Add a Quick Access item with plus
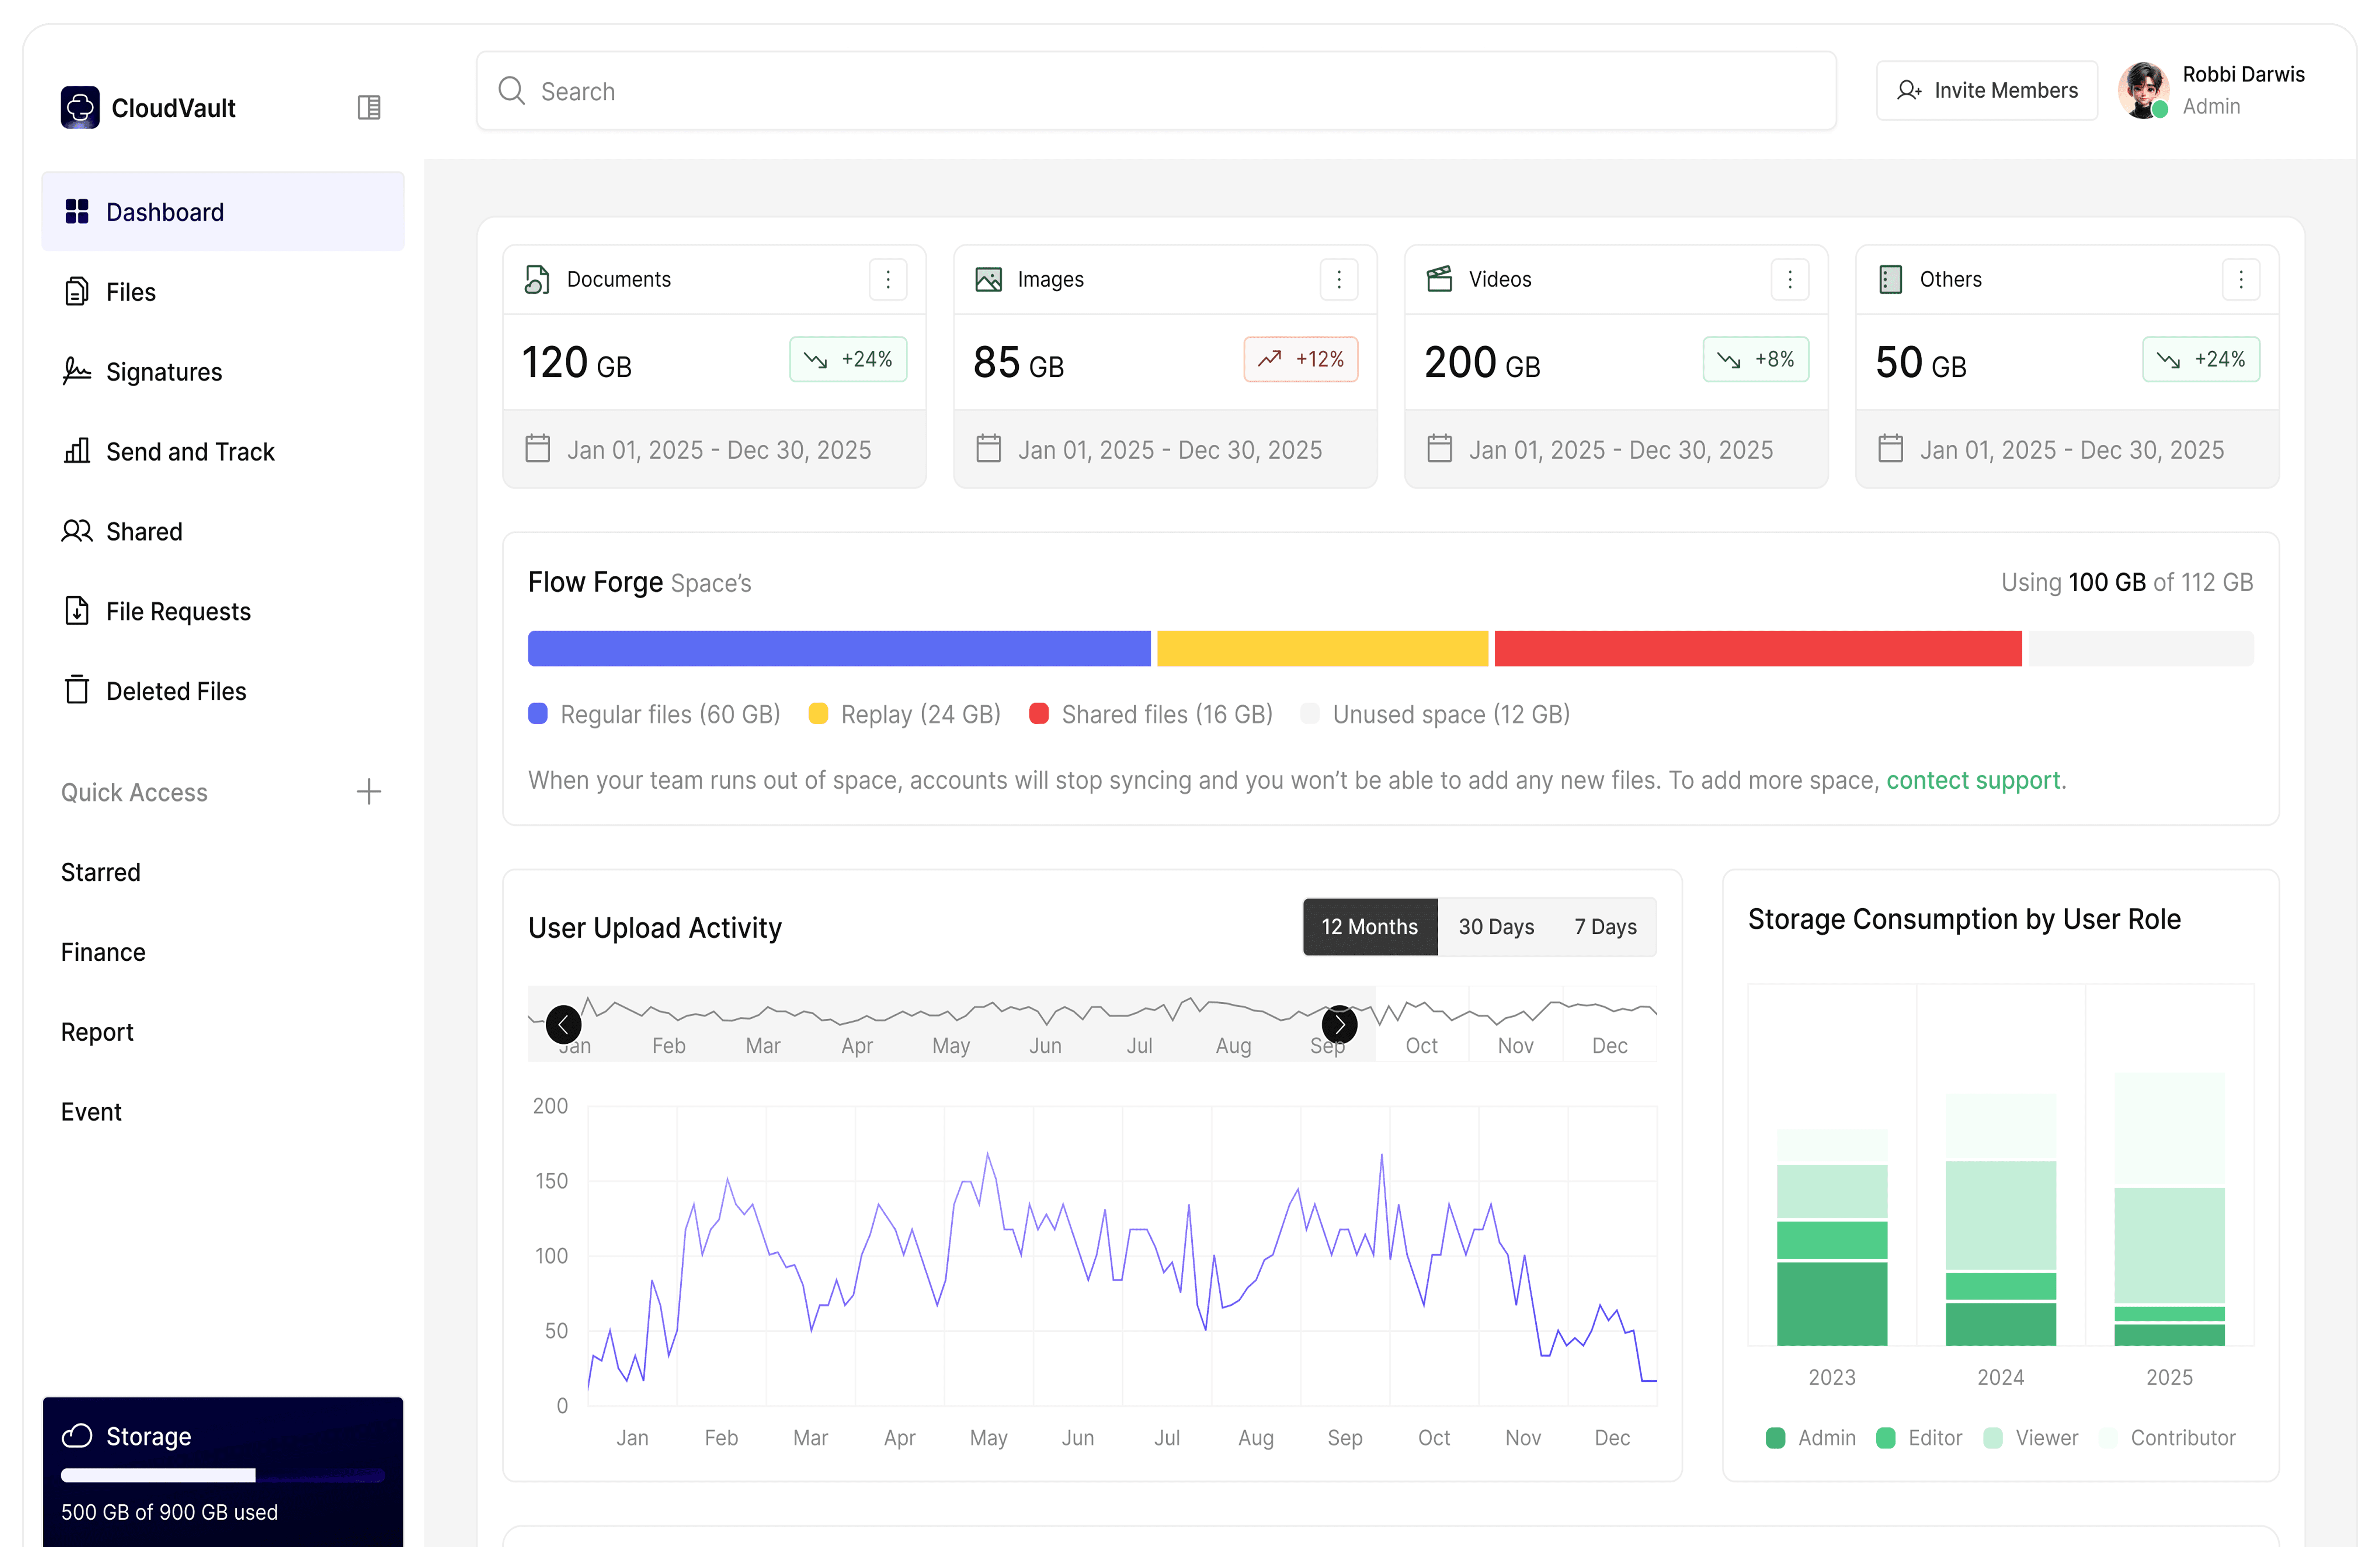Screen dimensions: 2380x1547 pyautogui.click(x=369, y=792)
